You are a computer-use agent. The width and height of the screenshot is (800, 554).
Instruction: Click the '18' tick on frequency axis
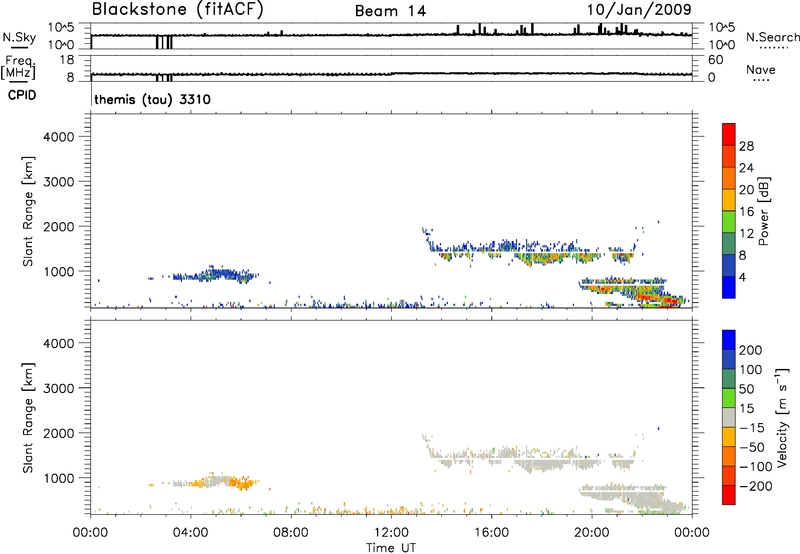67,60
